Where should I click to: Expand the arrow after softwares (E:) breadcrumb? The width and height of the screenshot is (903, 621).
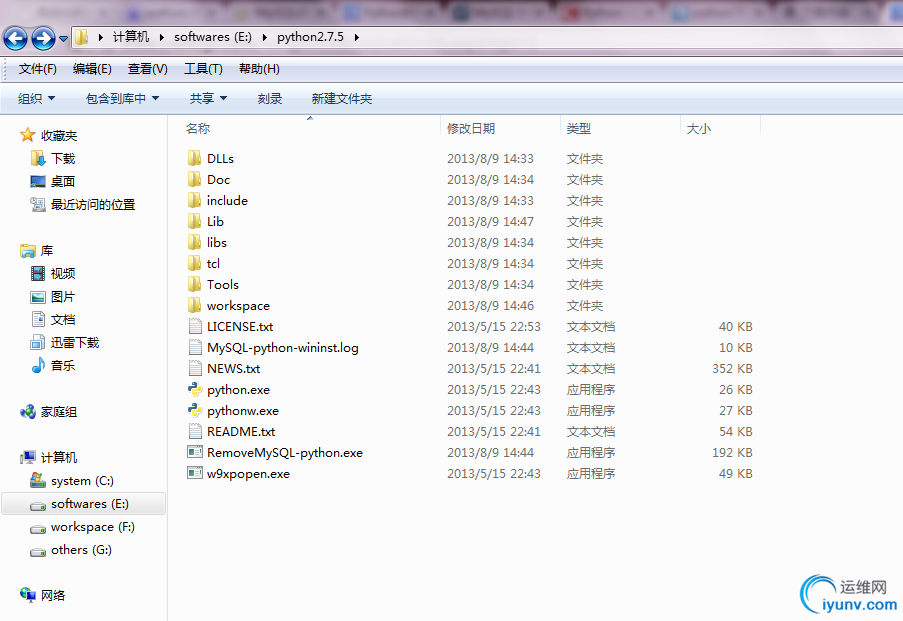click(264, 37)
